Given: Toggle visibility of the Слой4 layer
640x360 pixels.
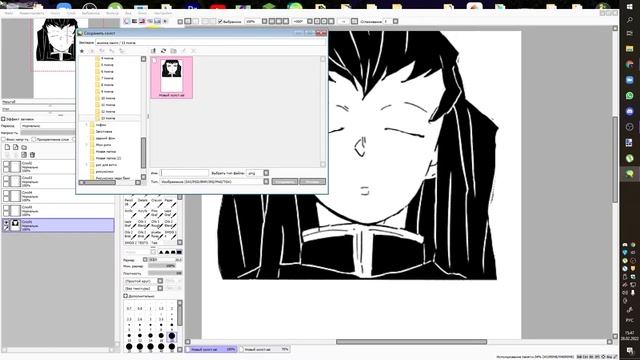Looking at the screenshot, I should coord(6,193).
